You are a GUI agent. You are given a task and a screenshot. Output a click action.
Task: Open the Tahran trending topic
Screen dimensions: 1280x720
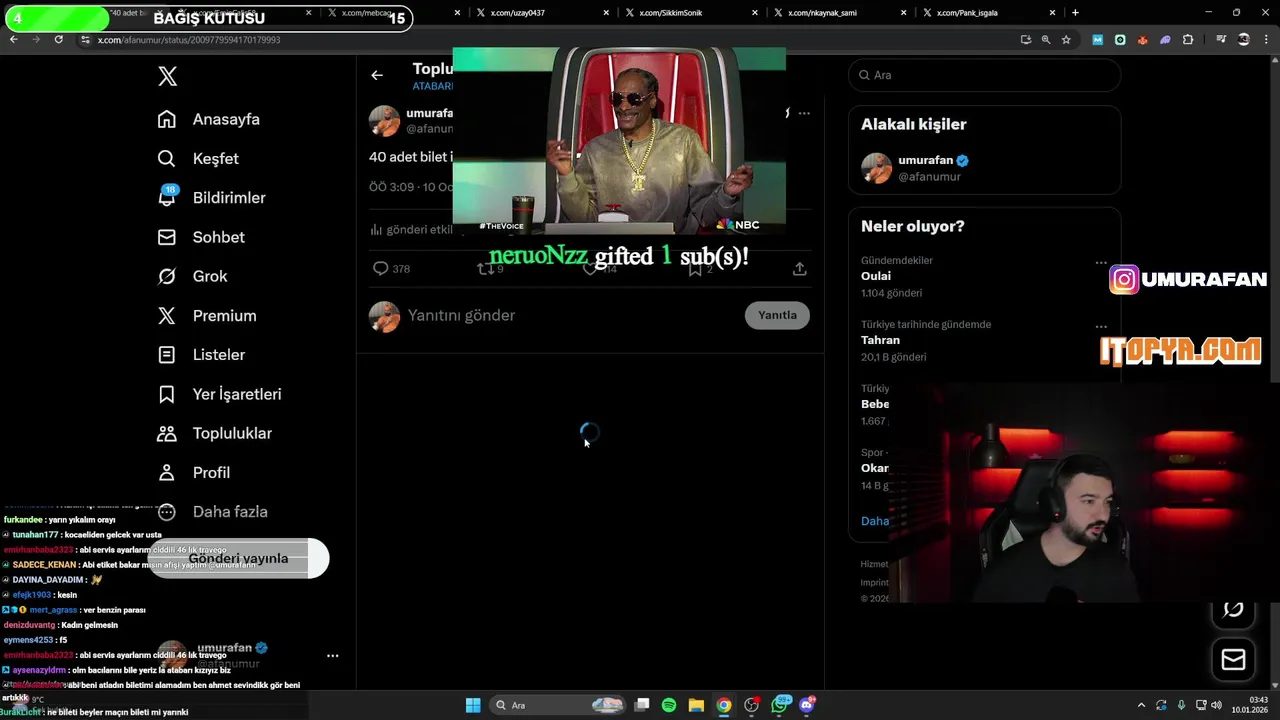(x=881, y=340)
